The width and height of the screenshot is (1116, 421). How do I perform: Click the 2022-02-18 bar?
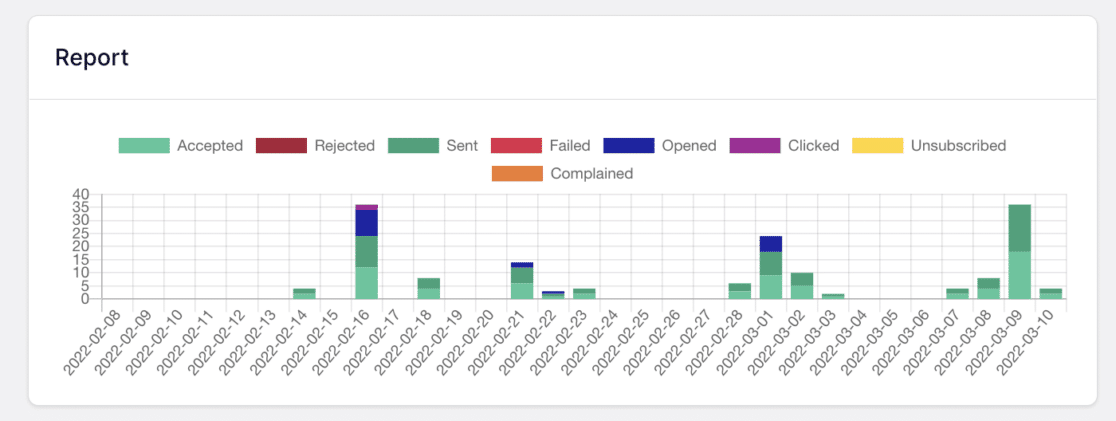click(x=428, y=288)
